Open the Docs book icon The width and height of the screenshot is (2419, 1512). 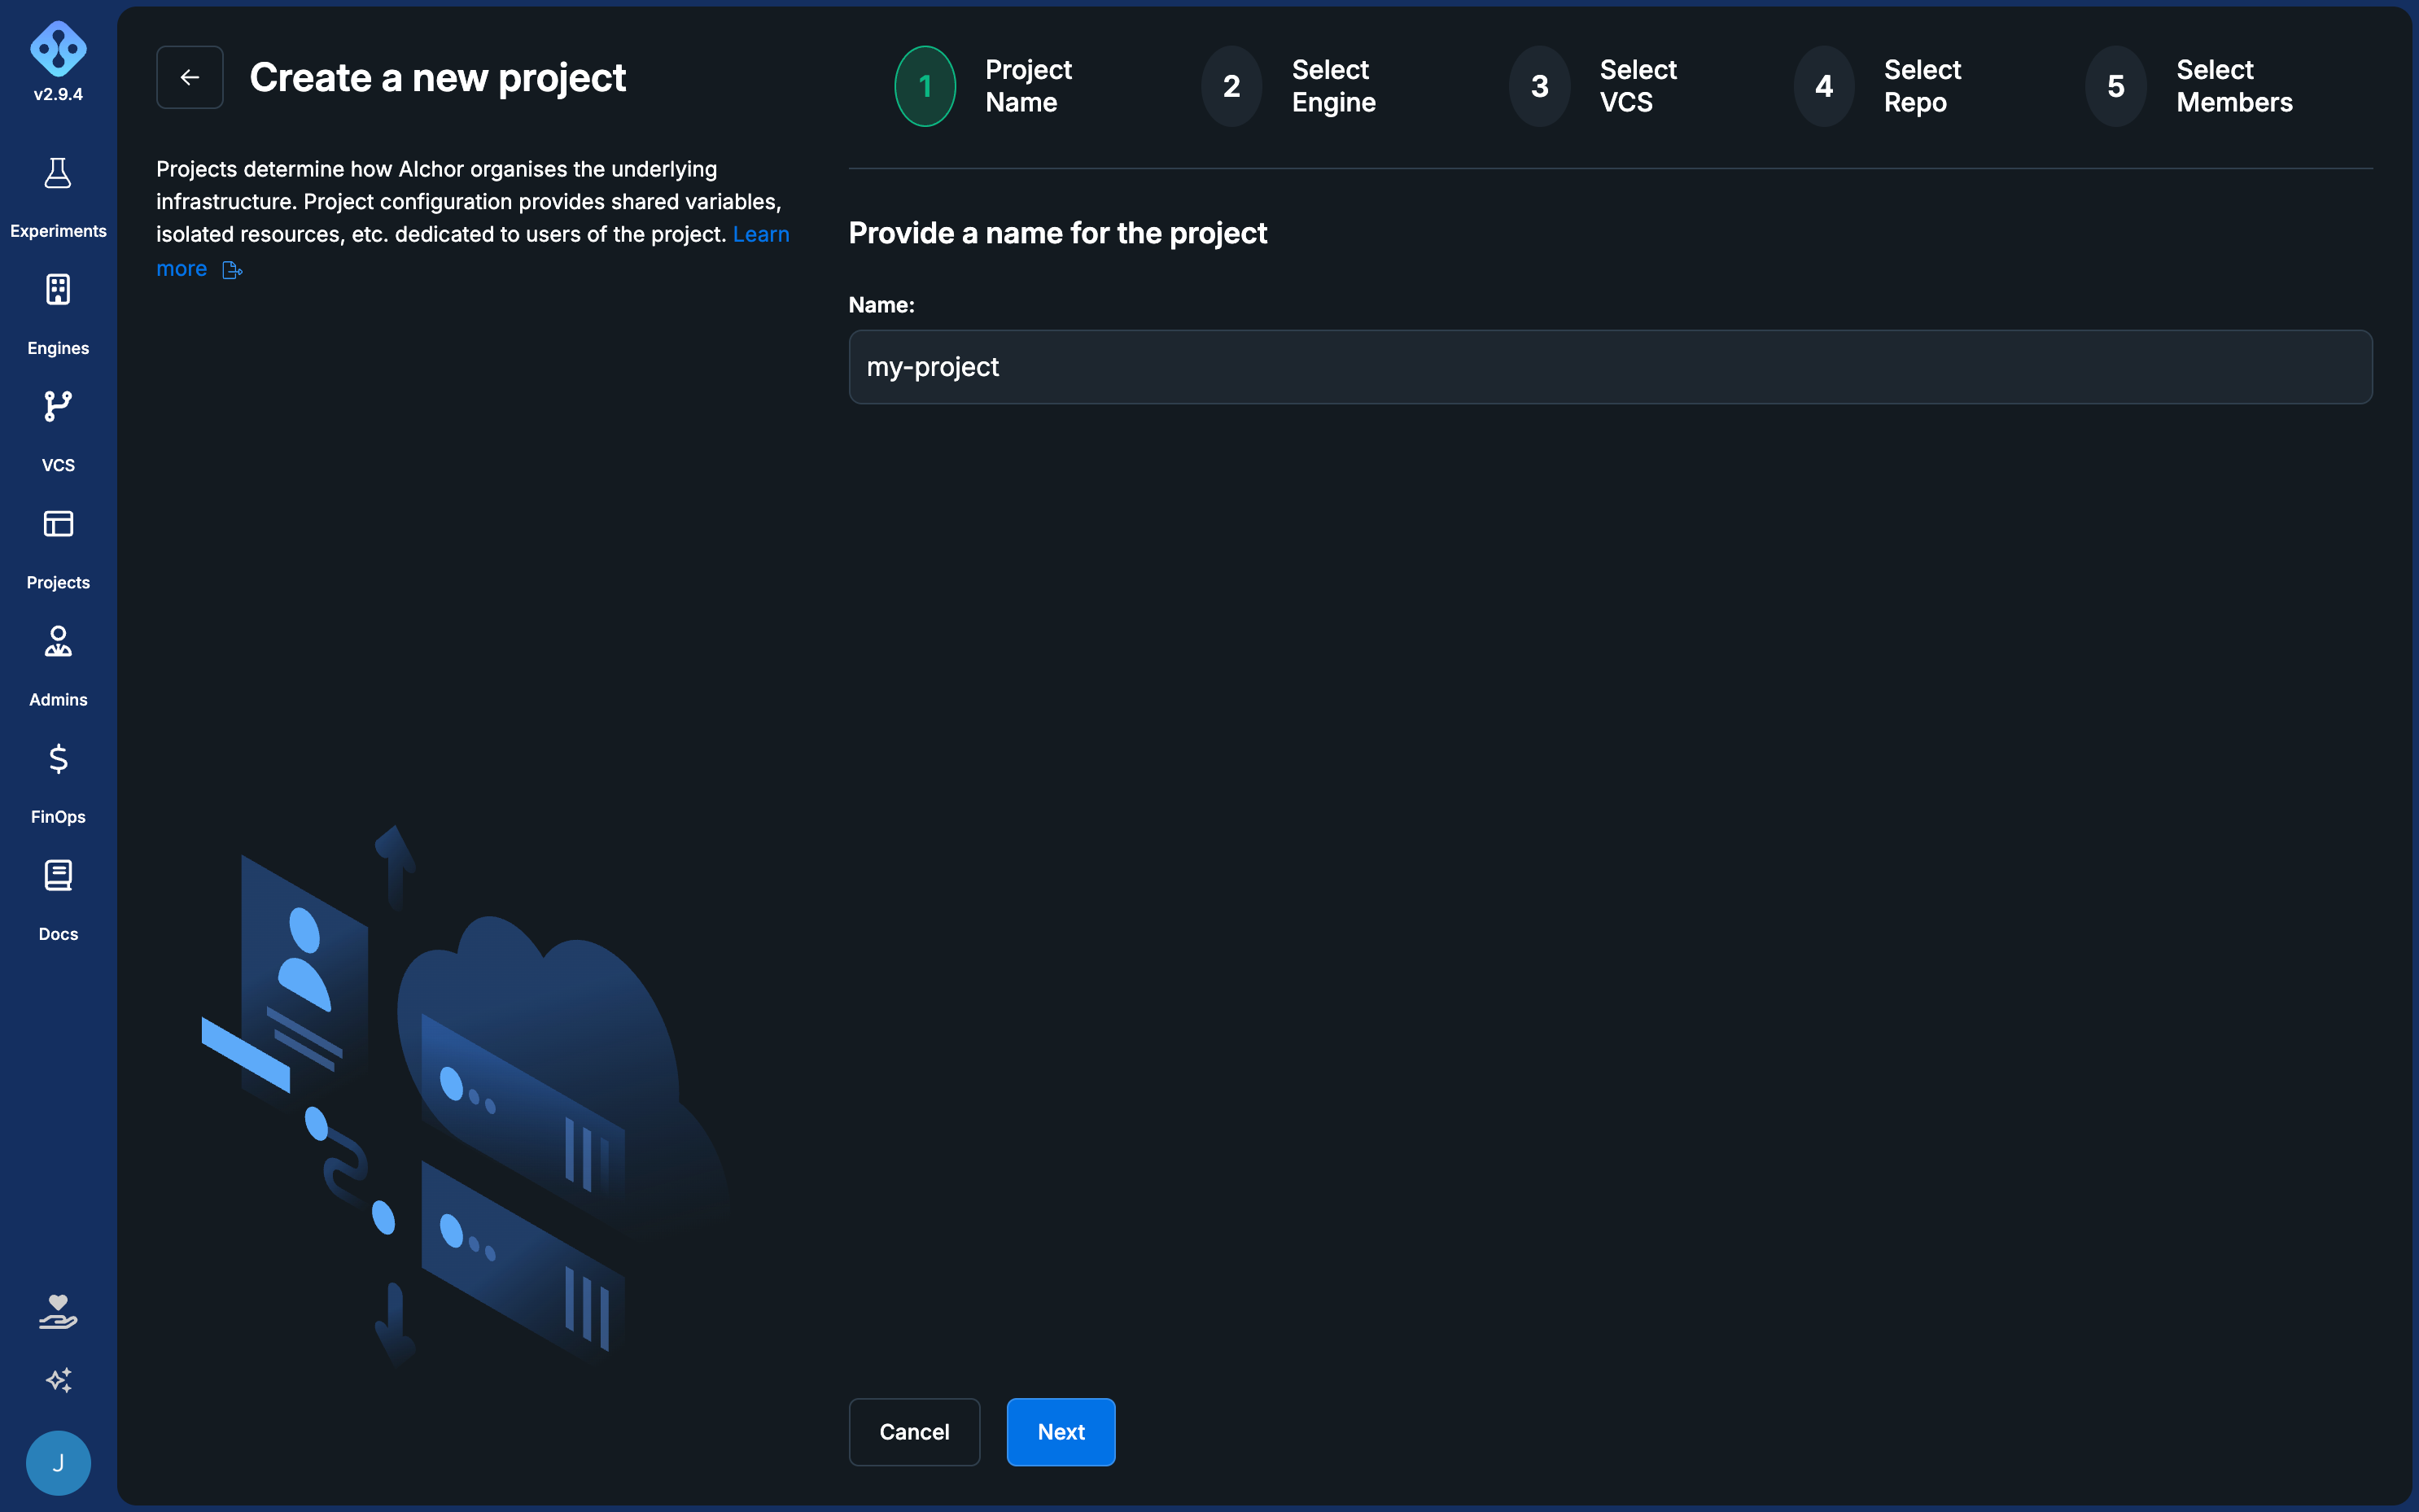click(x=58, y=876)
